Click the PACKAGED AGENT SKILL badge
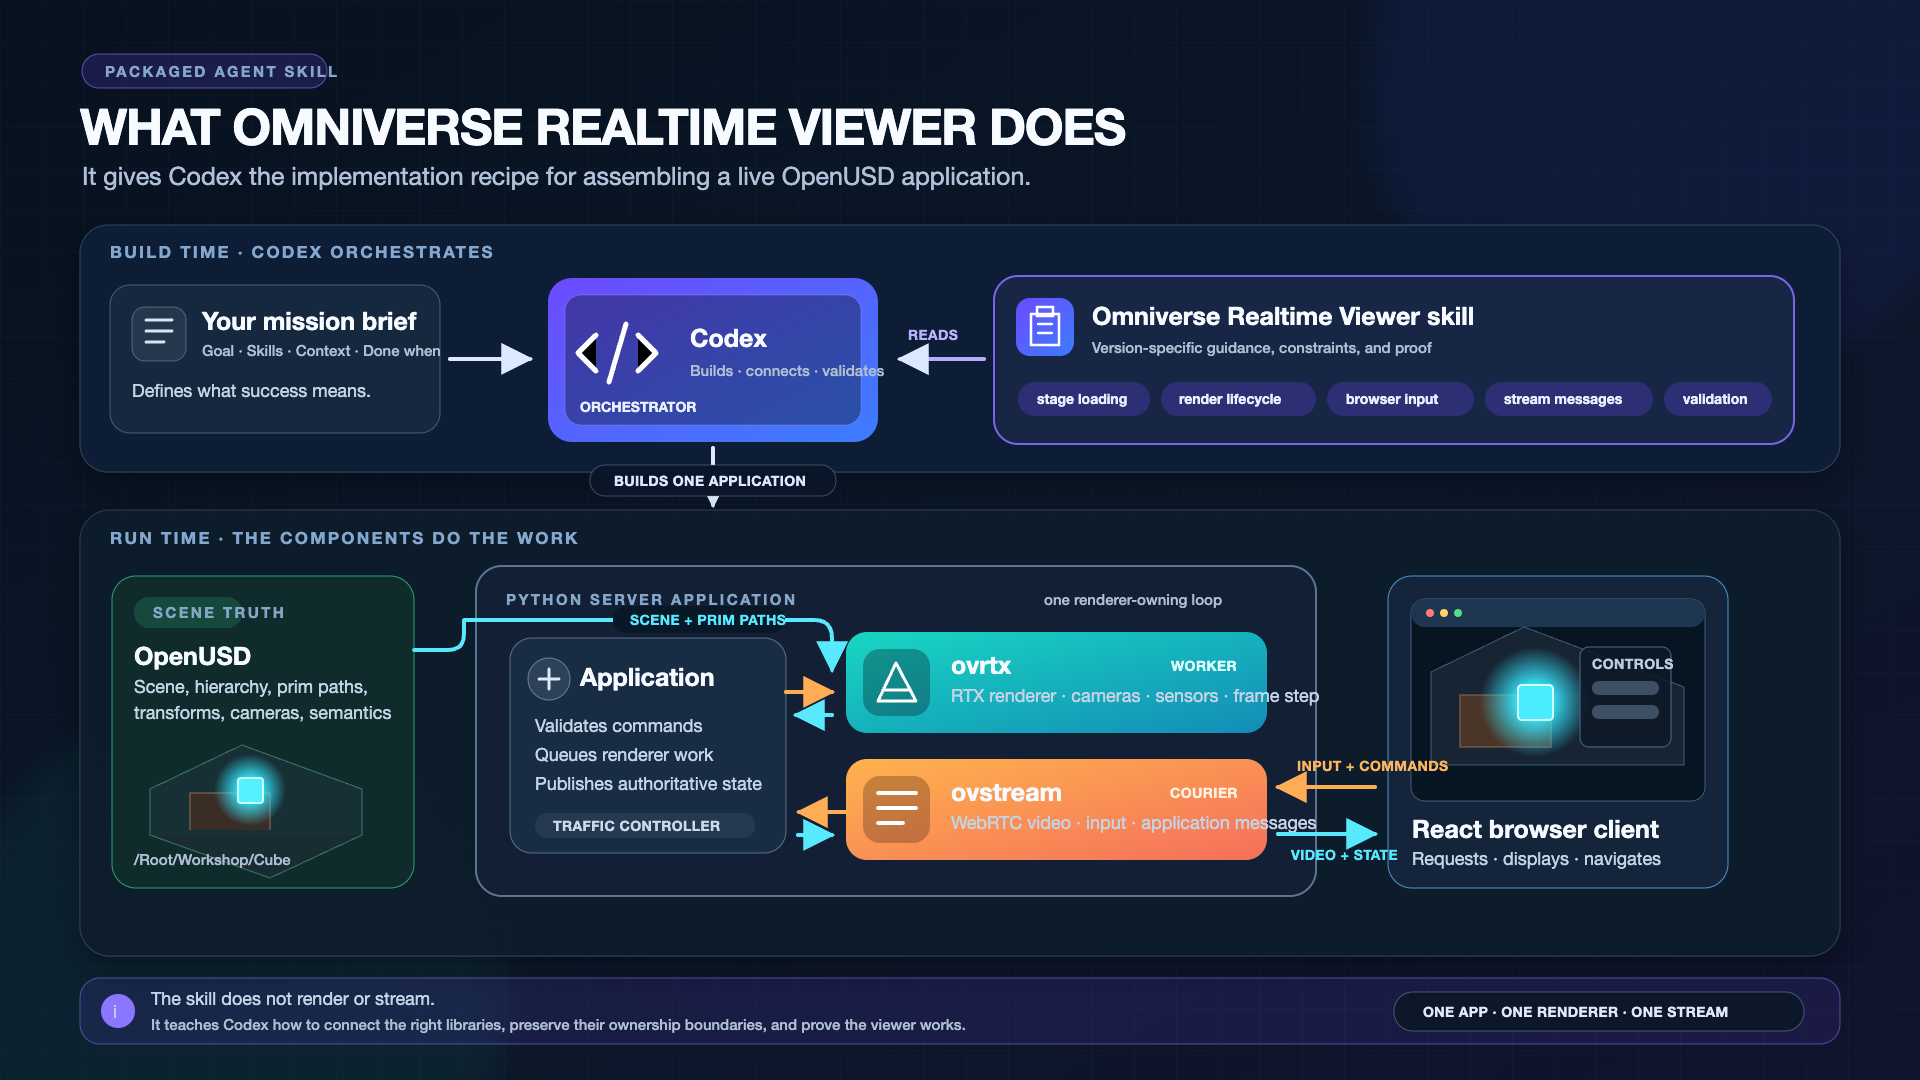This screenshot has height=1080, width=1920. [x=205, y=71]
